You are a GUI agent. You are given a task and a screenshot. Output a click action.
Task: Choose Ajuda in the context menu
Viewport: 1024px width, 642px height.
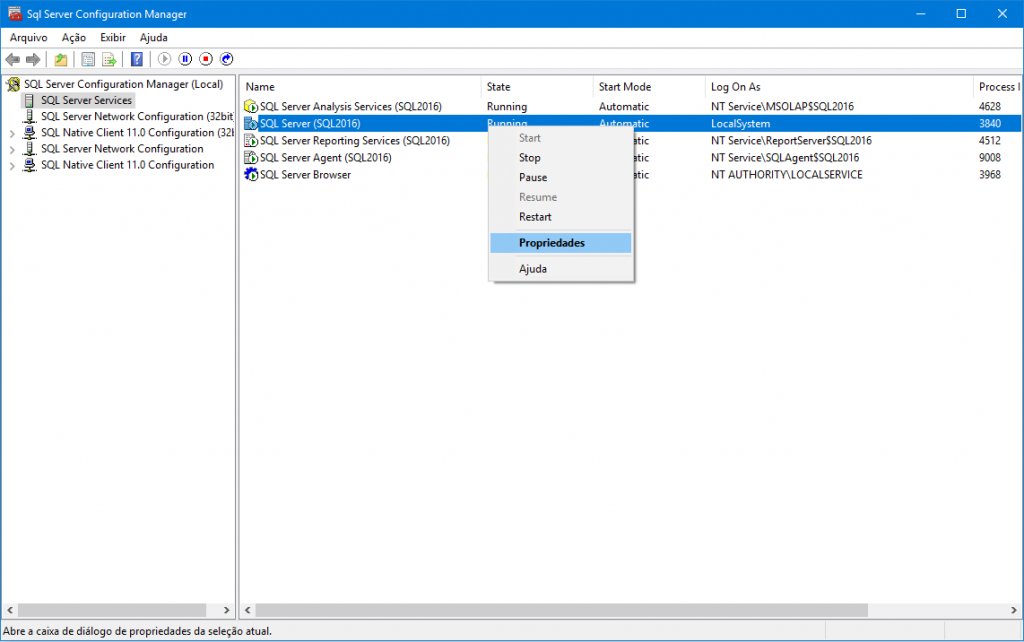[x=561, y=269]
